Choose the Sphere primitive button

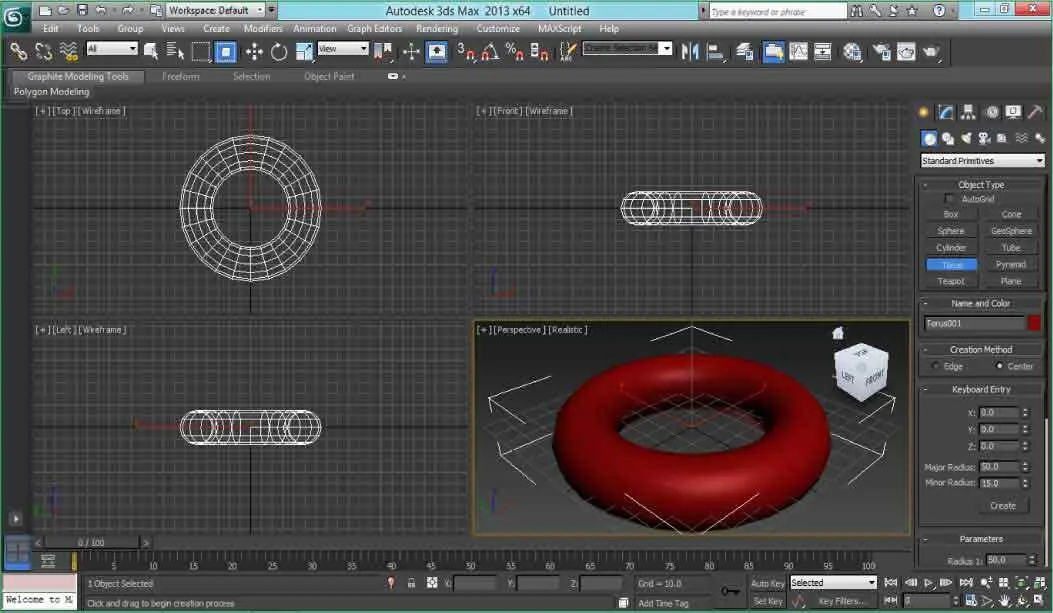[x=951, y=231]
